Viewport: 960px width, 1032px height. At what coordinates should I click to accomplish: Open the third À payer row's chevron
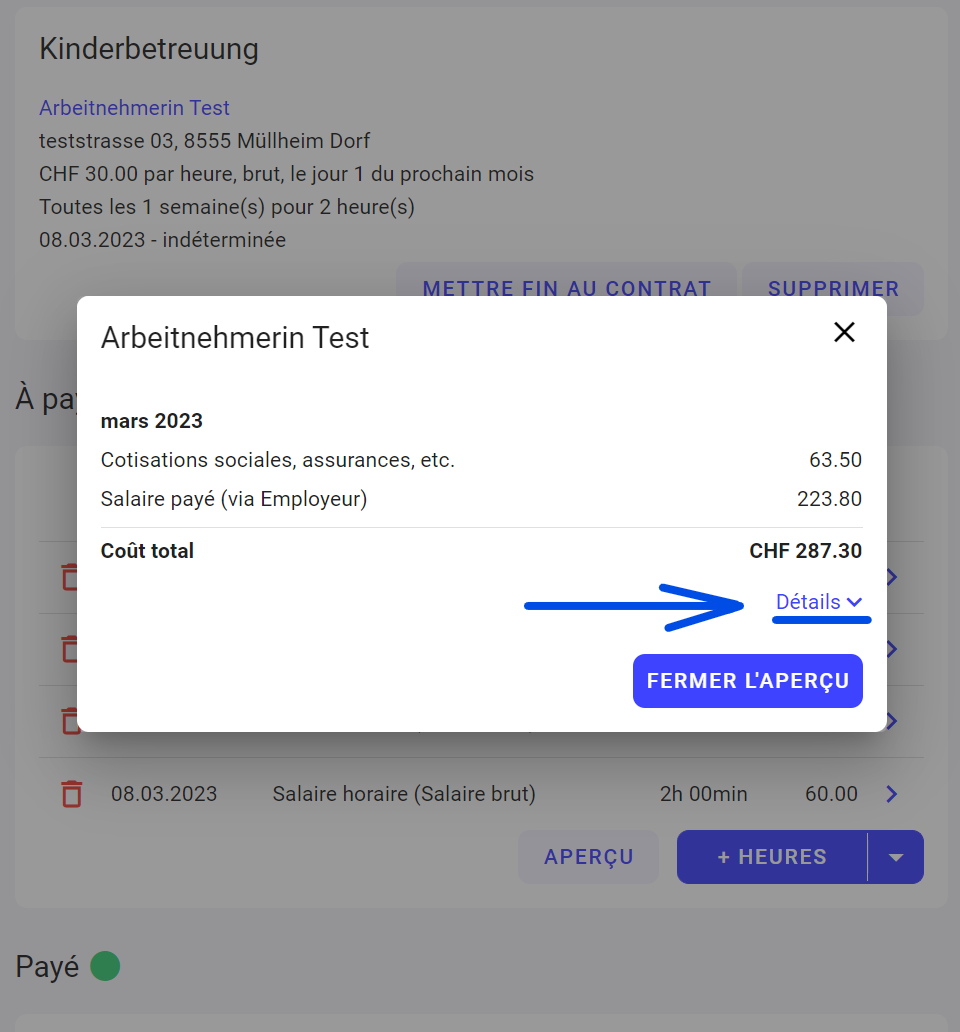tap(892, 721)
